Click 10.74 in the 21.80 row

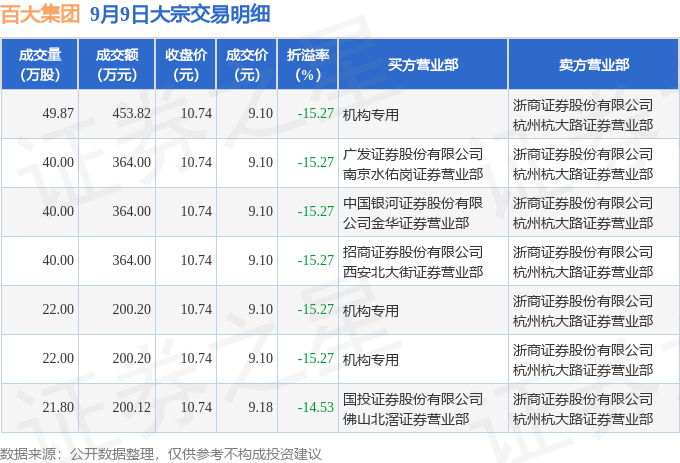tap(196, 408)
